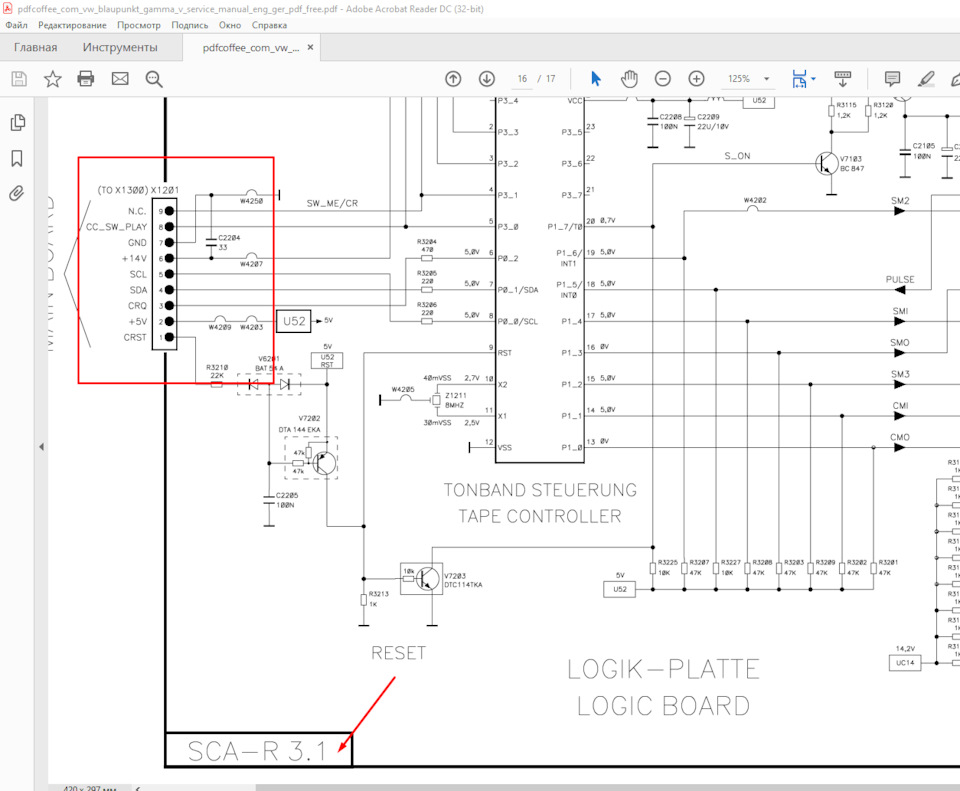Open the Attachments paperclip panel

coord(17,193)
